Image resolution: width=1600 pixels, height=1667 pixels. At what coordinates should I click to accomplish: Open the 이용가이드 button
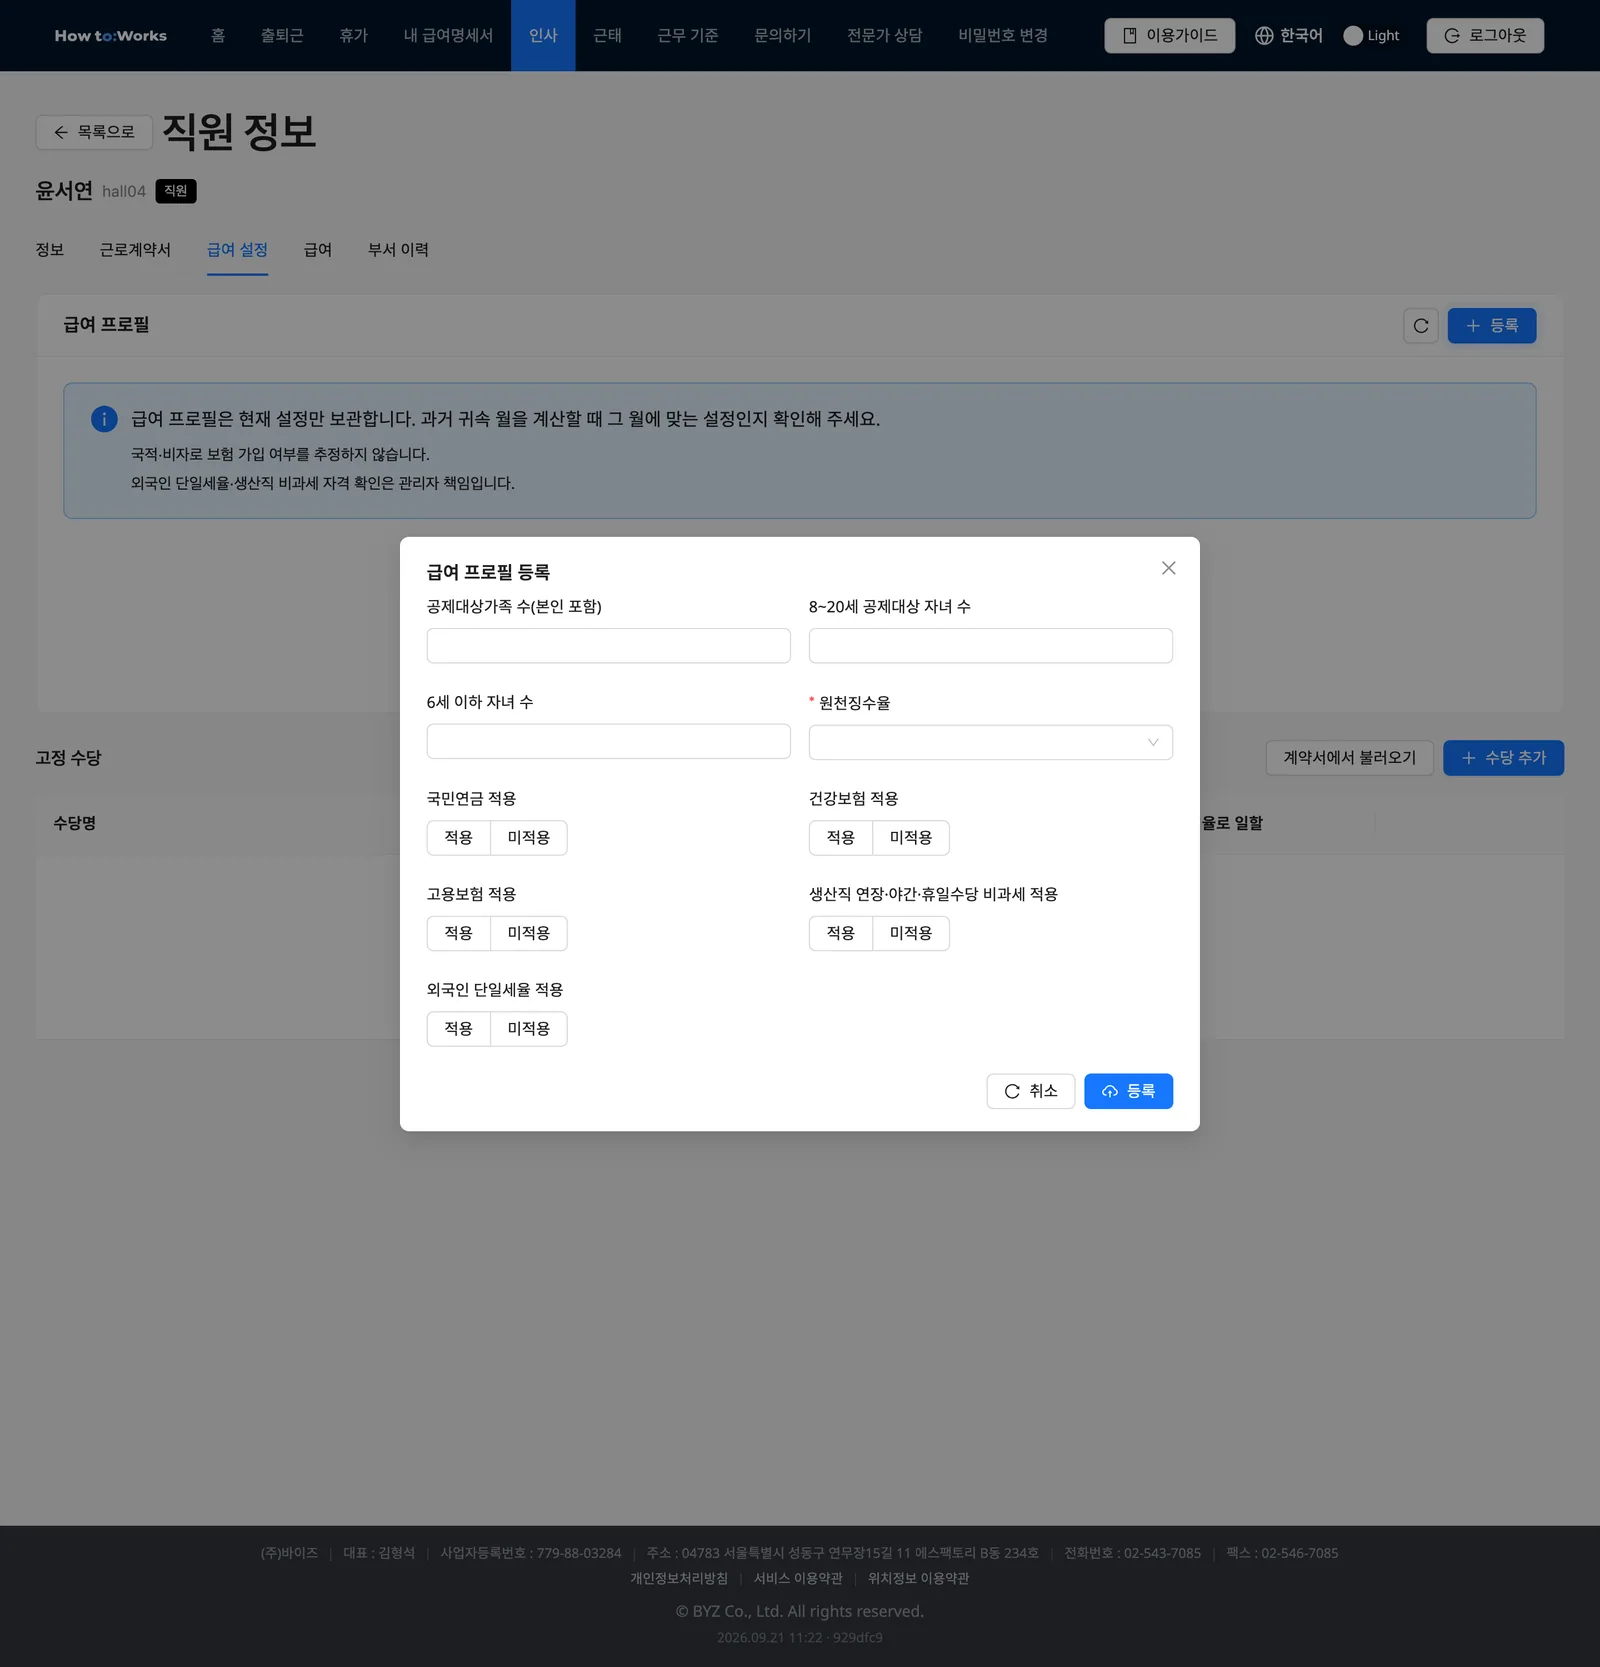pyautogui.click(x=1169, y=36)
